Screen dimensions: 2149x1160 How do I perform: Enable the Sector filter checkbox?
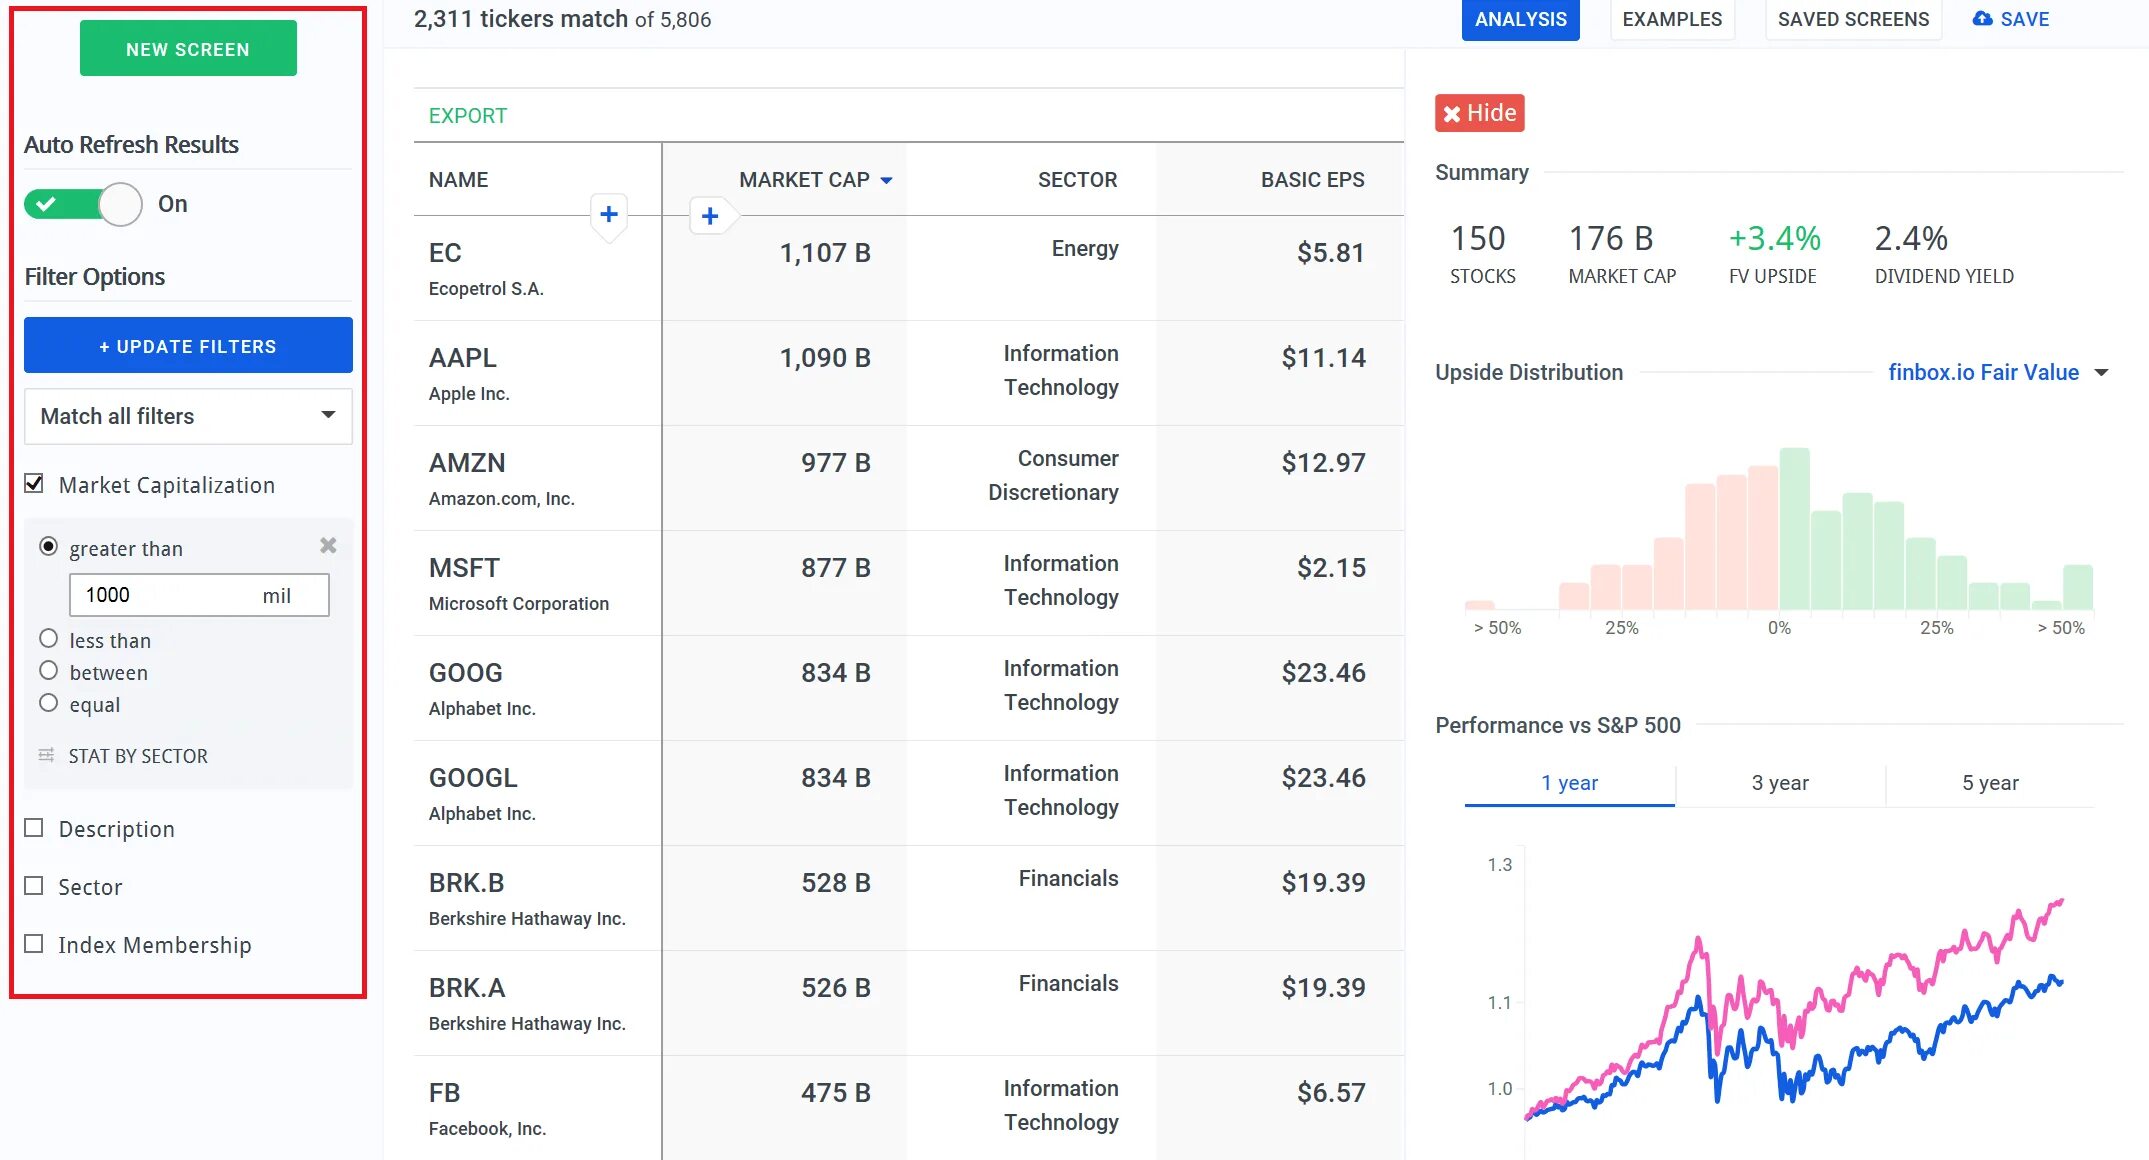coord(34,886)
